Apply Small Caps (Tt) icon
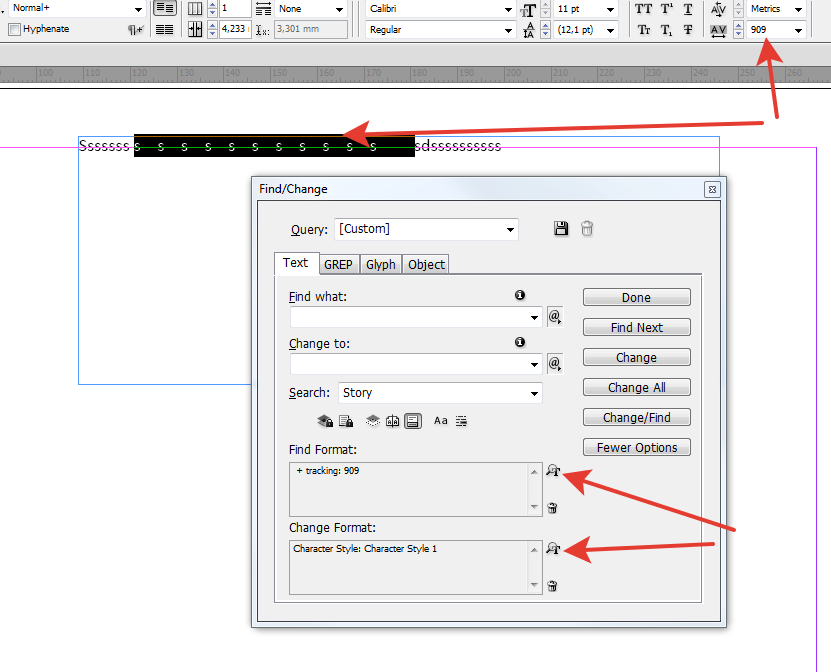The height and width of the screenshot is (672, 831). 643,30
